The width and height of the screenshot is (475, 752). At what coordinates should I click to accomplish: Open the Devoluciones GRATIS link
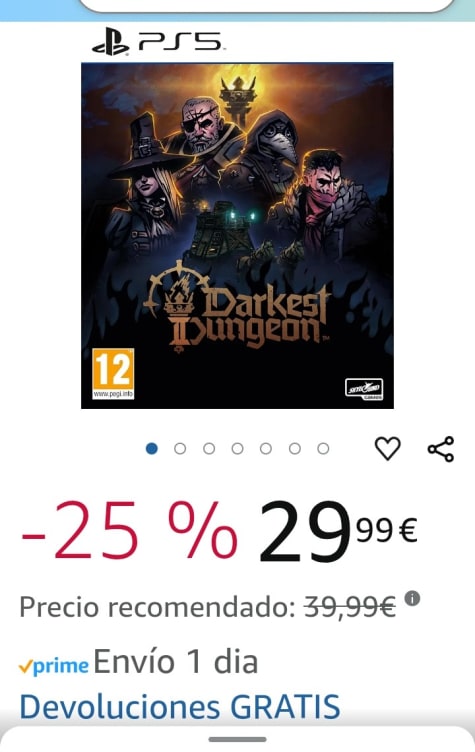[180, 706]
